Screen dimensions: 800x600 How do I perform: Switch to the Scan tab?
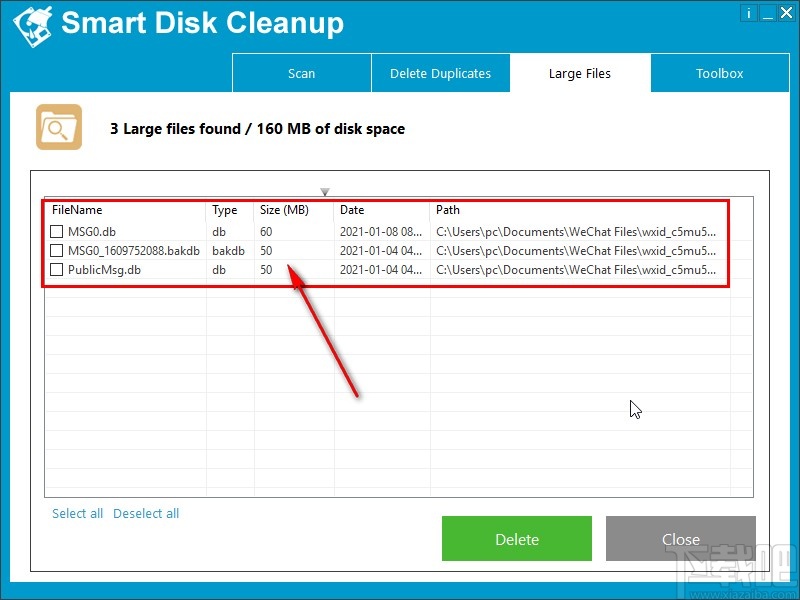click(302, 73)
